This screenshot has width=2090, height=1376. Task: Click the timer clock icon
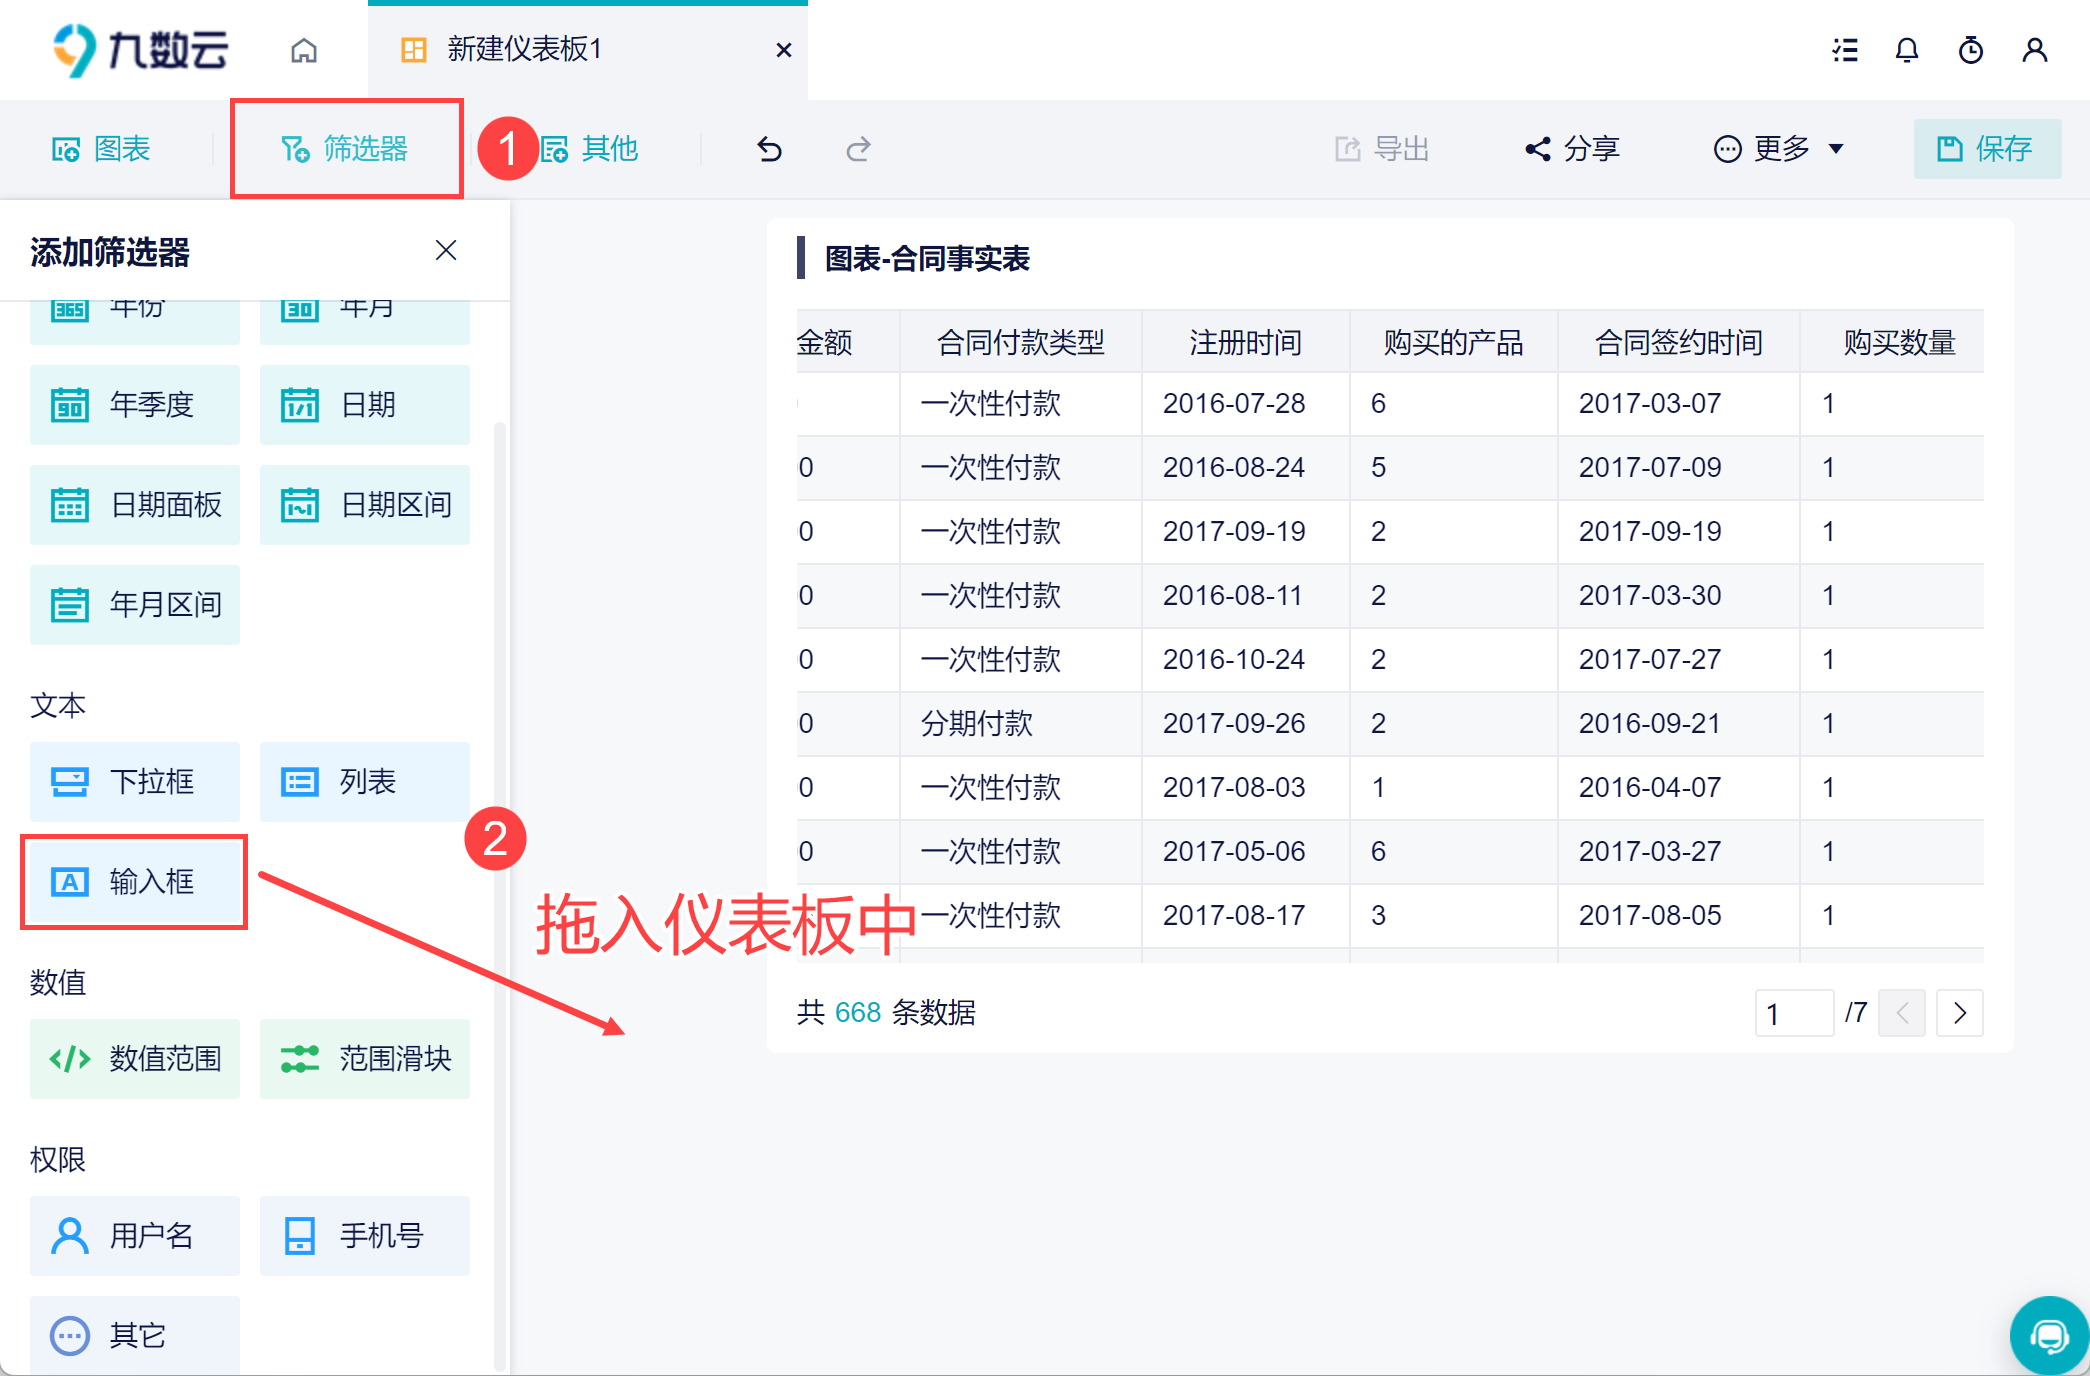1971,50
